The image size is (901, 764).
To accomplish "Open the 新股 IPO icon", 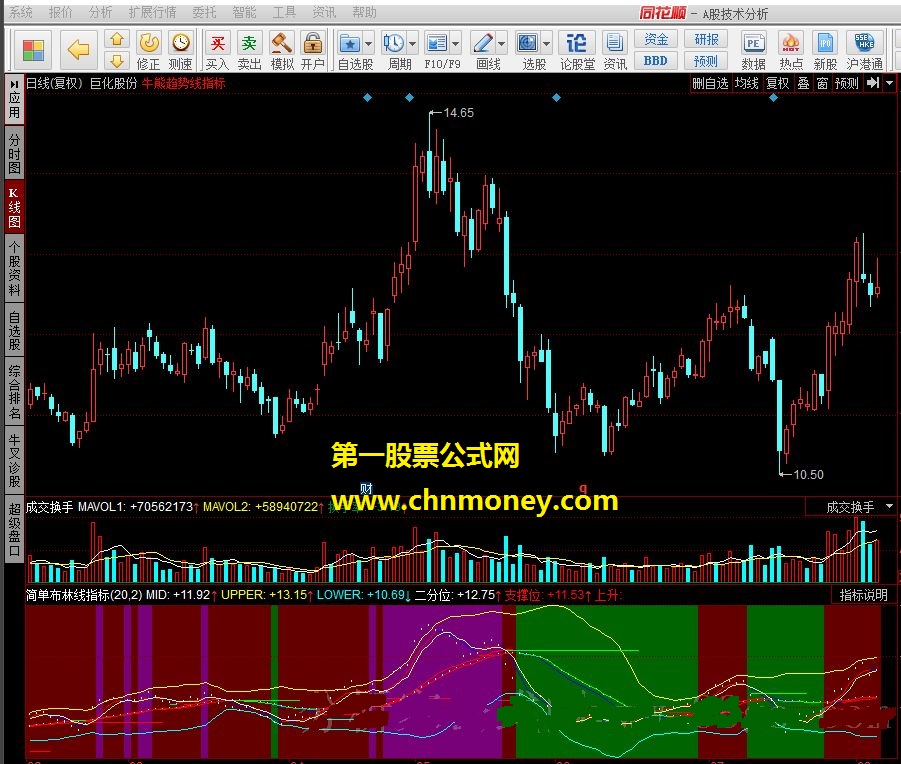I will 825,43.
